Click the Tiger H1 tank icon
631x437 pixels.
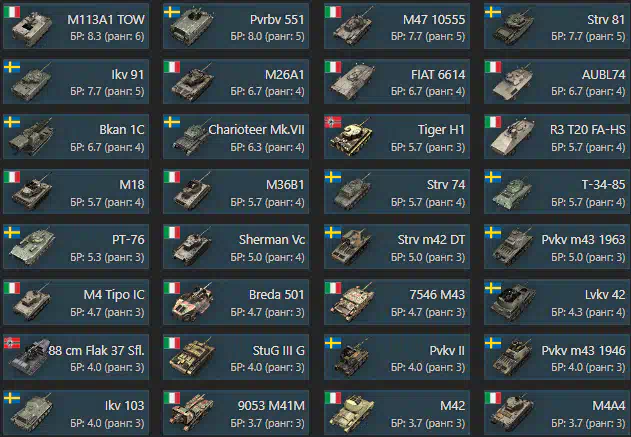(351, 138)
